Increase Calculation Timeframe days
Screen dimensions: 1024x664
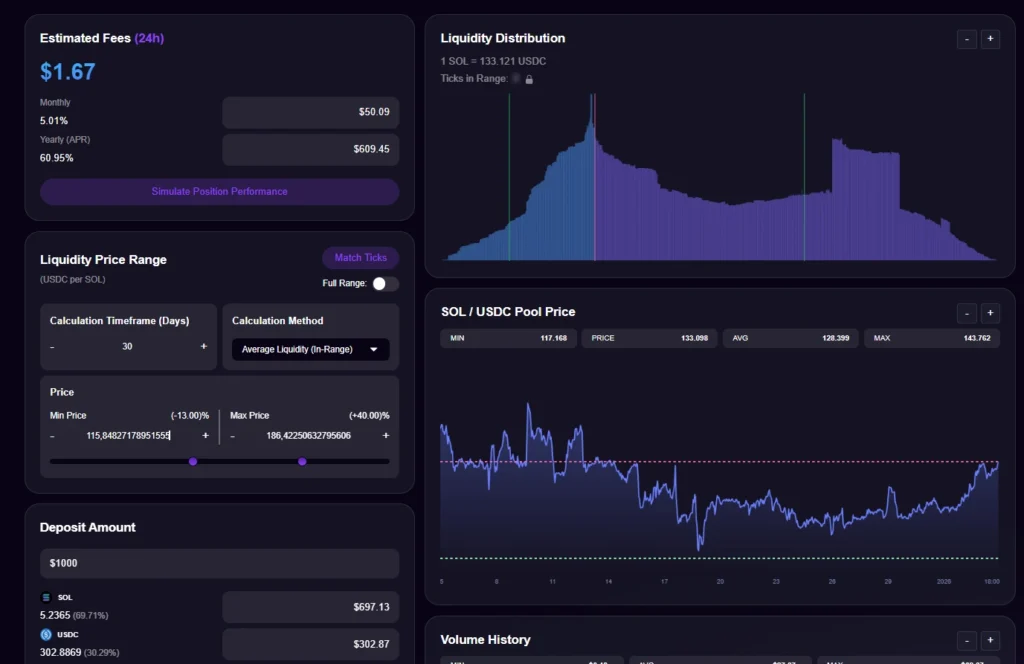click(204, 346)
